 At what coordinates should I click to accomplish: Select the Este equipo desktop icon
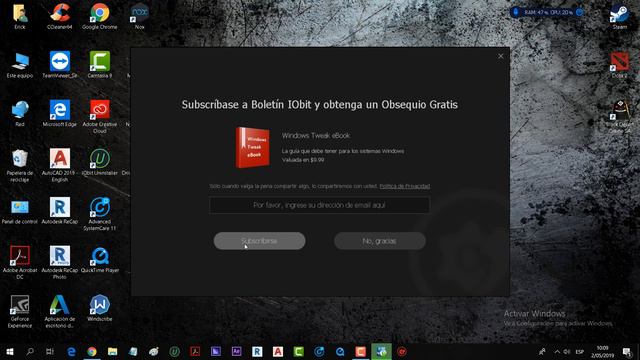[x=20, y=65]
